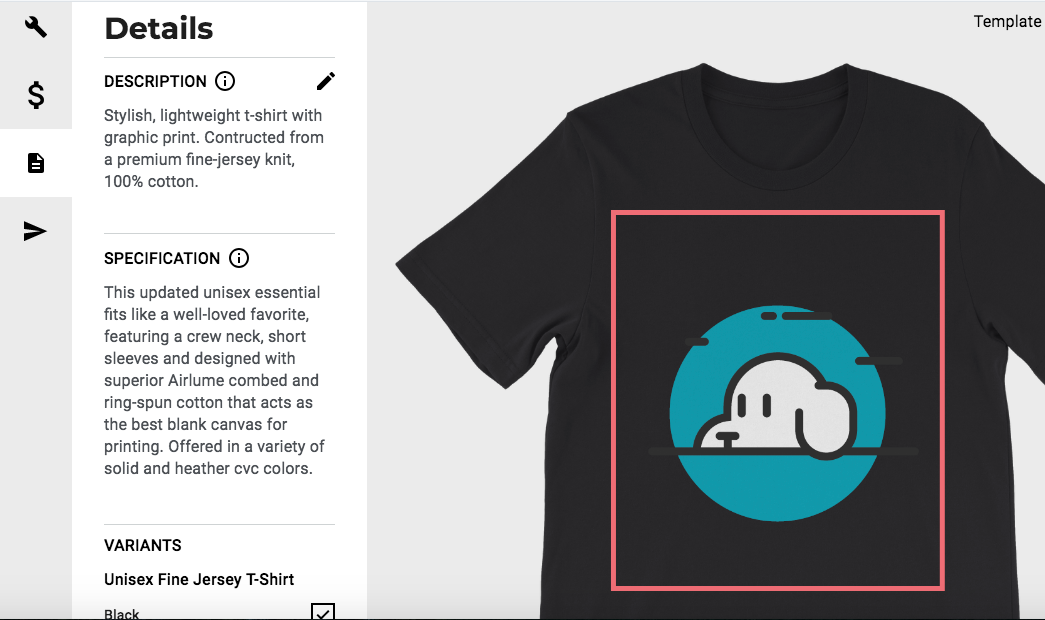The height and width of the screenshot is (620, 1045).
Task: Click the Unisex Fine Jersey T-Shirt name
Action: coord(199,579)
